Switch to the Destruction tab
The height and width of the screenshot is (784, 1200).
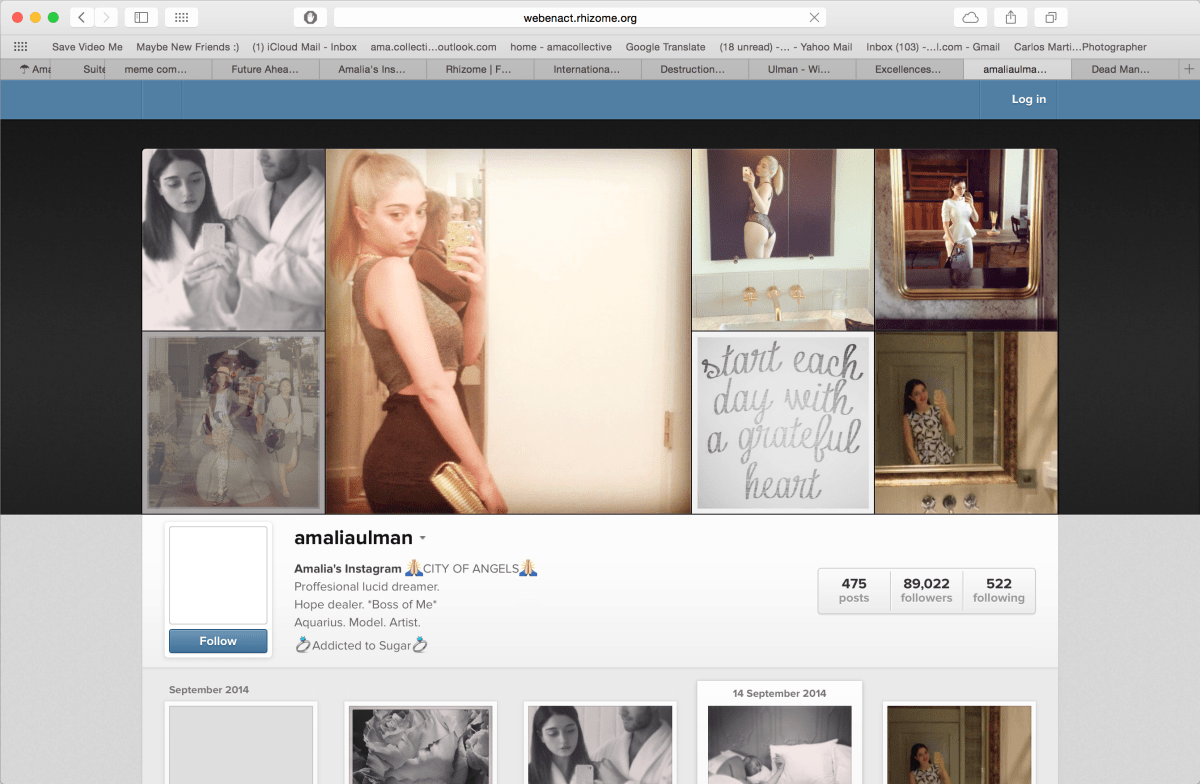(694, 69)
